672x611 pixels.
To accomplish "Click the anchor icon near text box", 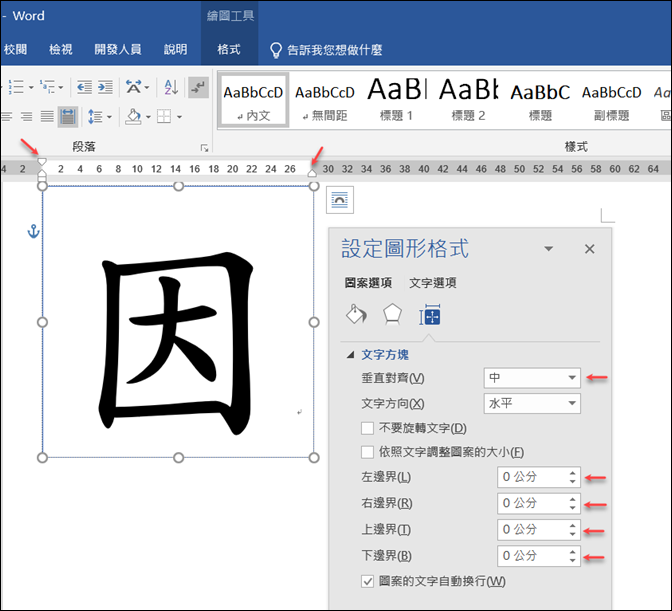I will tap(33, 231).
